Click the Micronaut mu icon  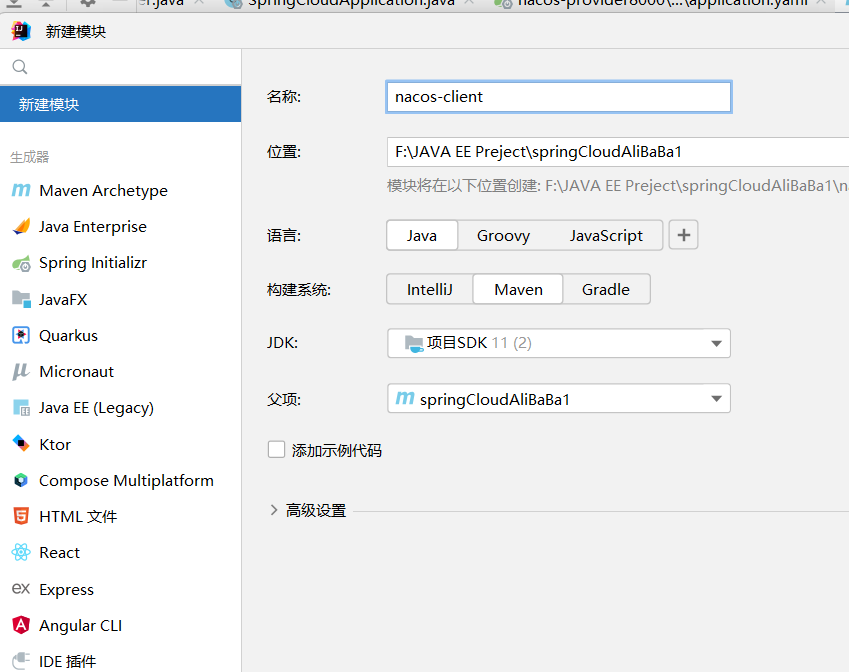coord(21,371)
